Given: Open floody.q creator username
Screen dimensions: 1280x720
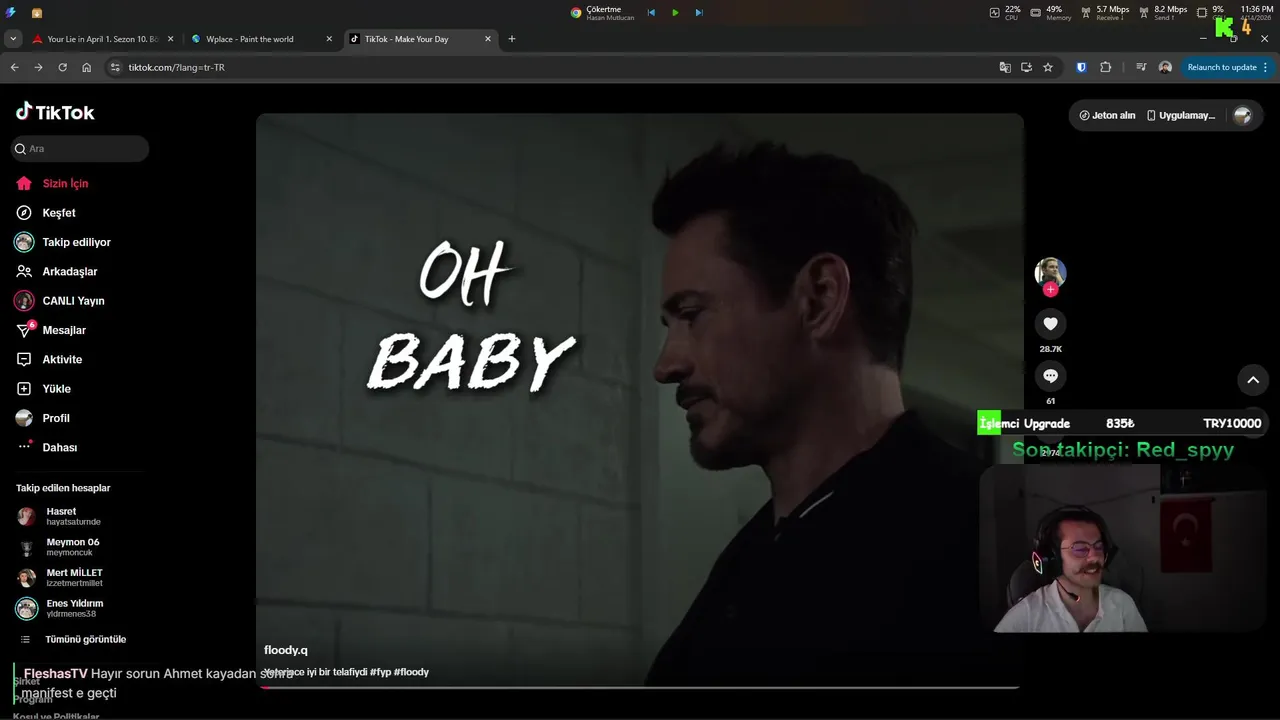Looking at the screenshot, I should [286, 650].
